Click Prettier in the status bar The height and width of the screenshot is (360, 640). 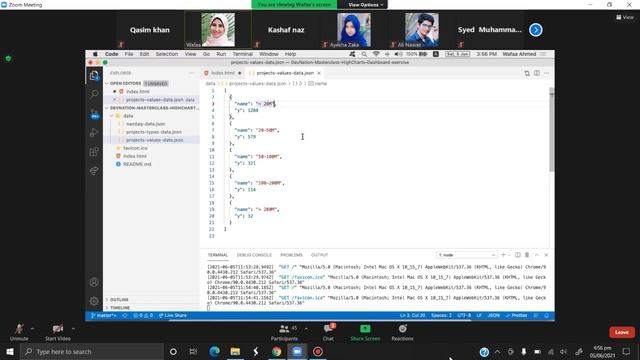coord(517,316)
